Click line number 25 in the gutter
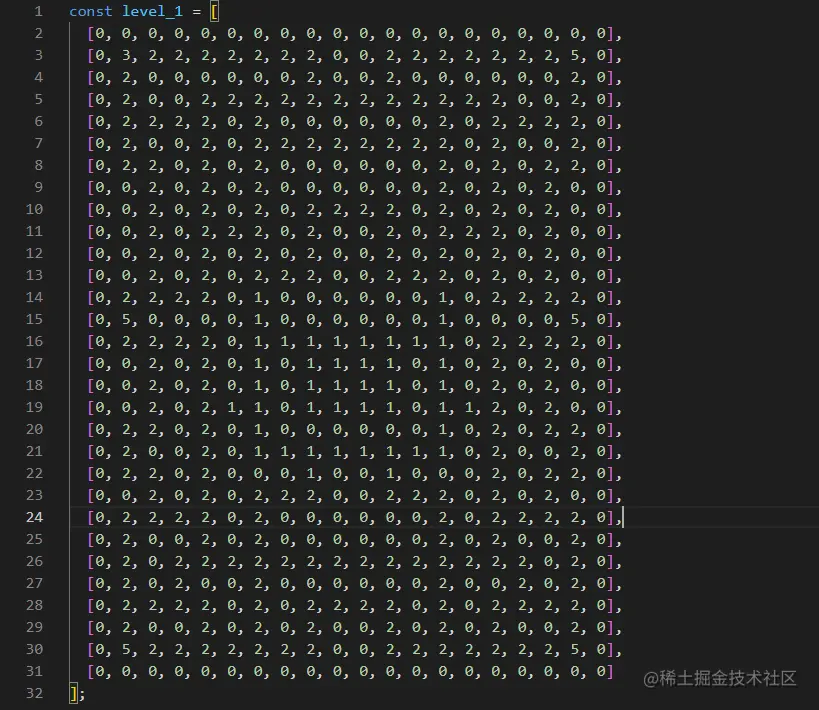This screenshot has width=819, height=710. [34, 539]
